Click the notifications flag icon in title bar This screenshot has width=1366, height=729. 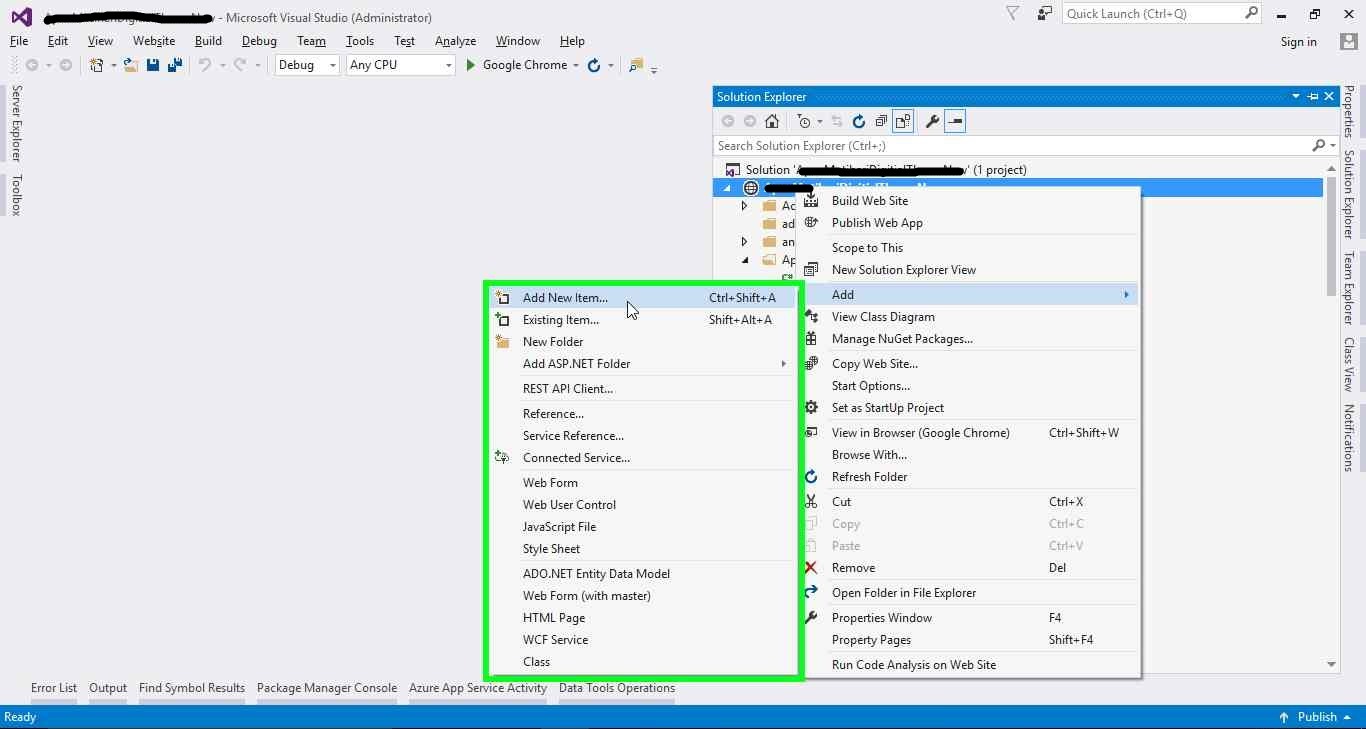pos(1013,13)
